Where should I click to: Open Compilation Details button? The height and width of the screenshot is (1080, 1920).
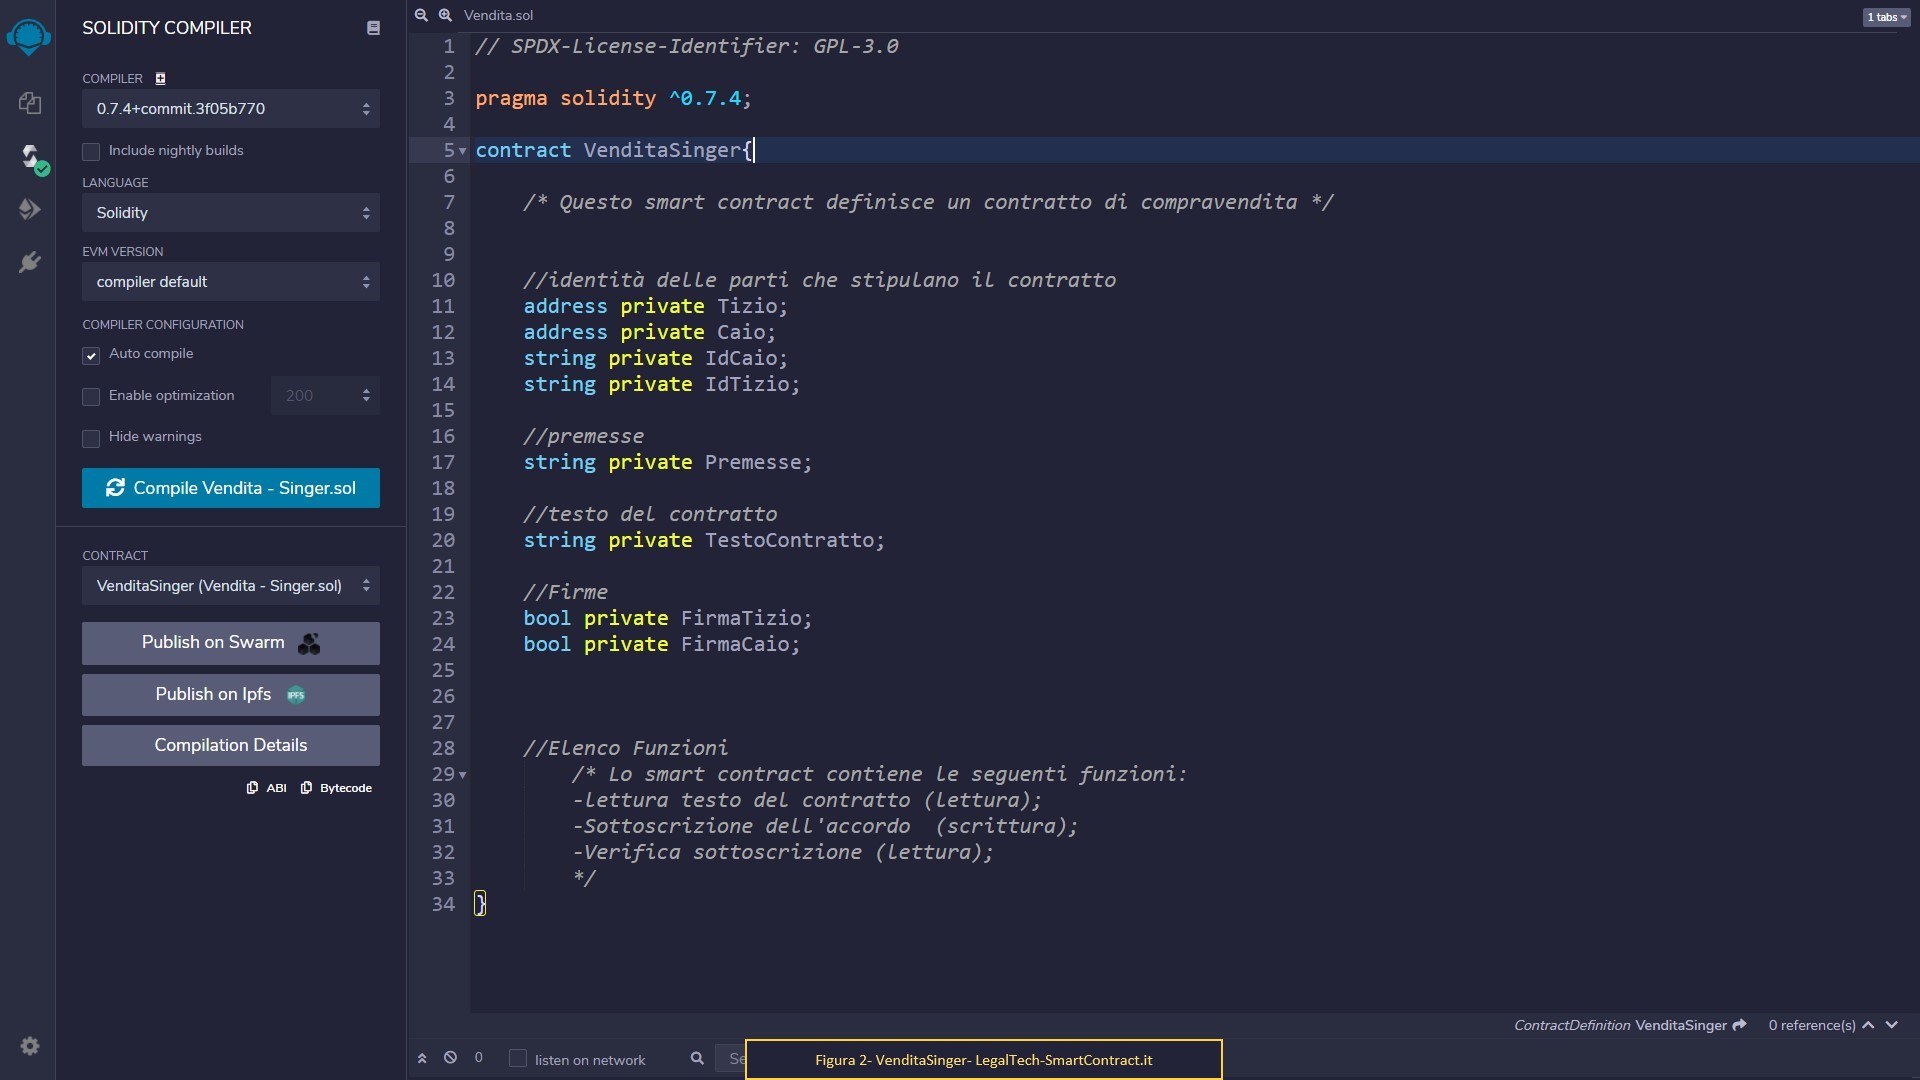(x=231, y=745)
